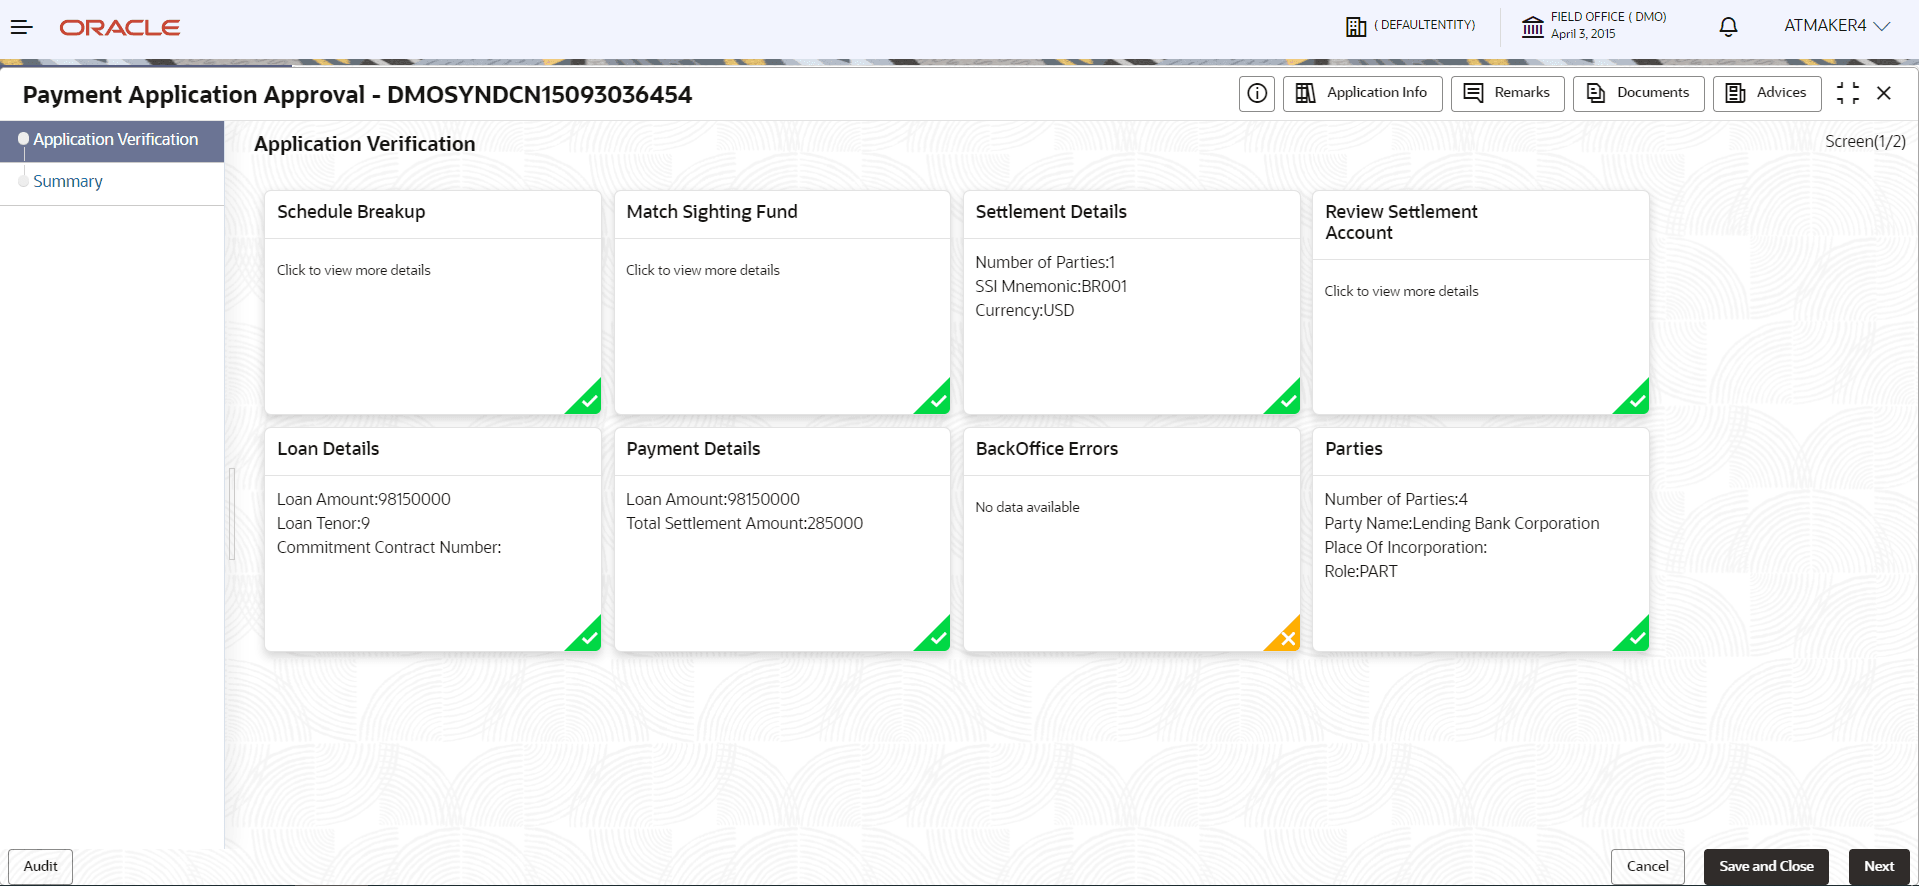Cancel the payment approval
Image resolution: width=1919 pixels, height=886 pixels.
tap(1648, 867)
